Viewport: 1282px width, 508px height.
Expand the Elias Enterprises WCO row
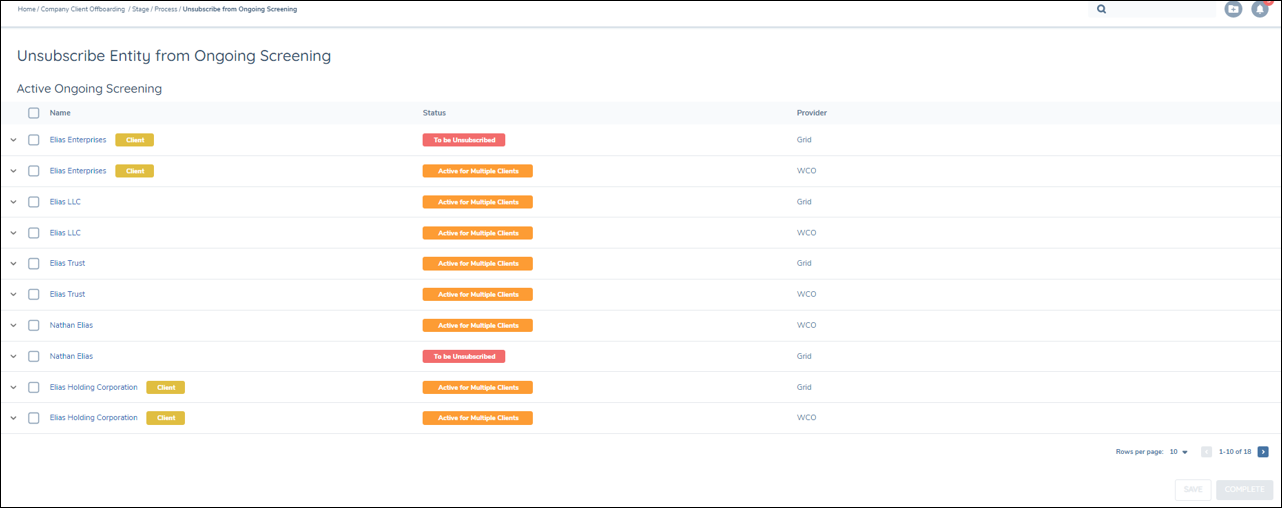pyautogui.click(x=13, y=171)
